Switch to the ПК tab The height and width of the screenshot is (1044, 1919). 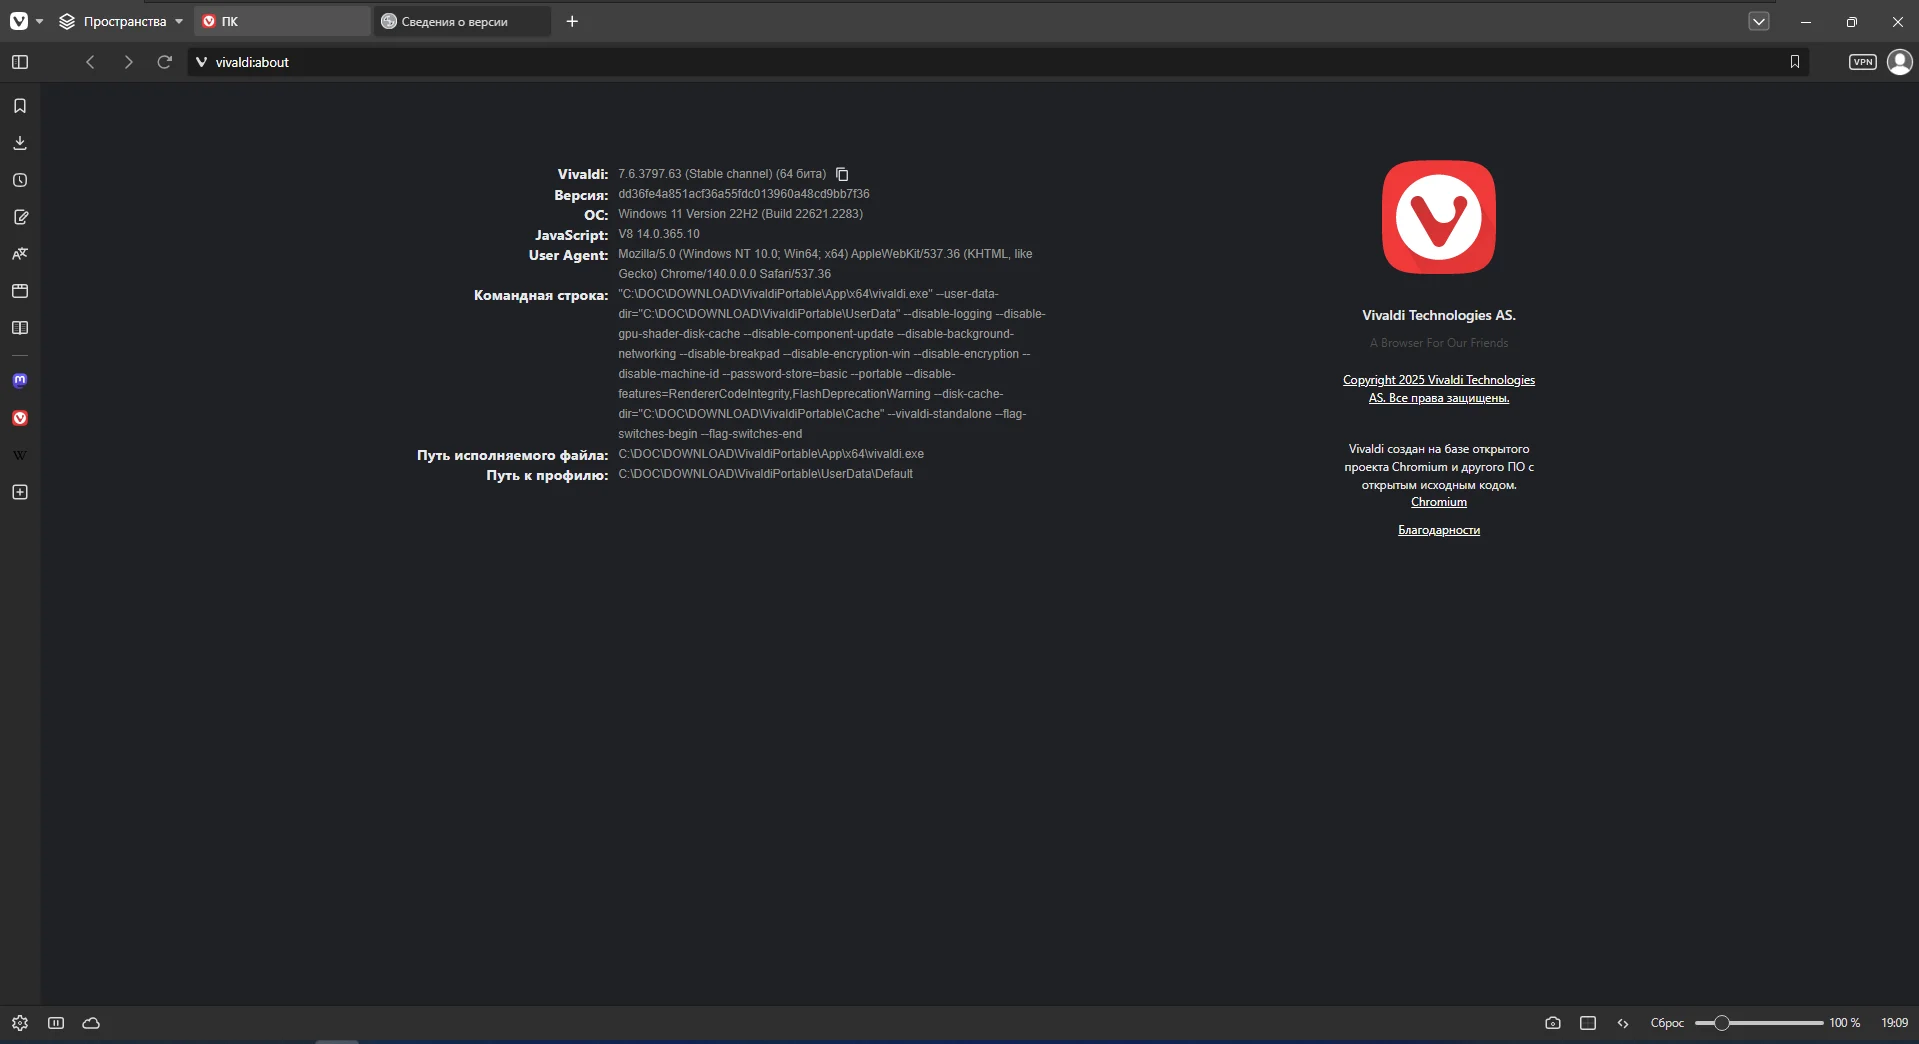pyautogui.click(x=282, y=21)
